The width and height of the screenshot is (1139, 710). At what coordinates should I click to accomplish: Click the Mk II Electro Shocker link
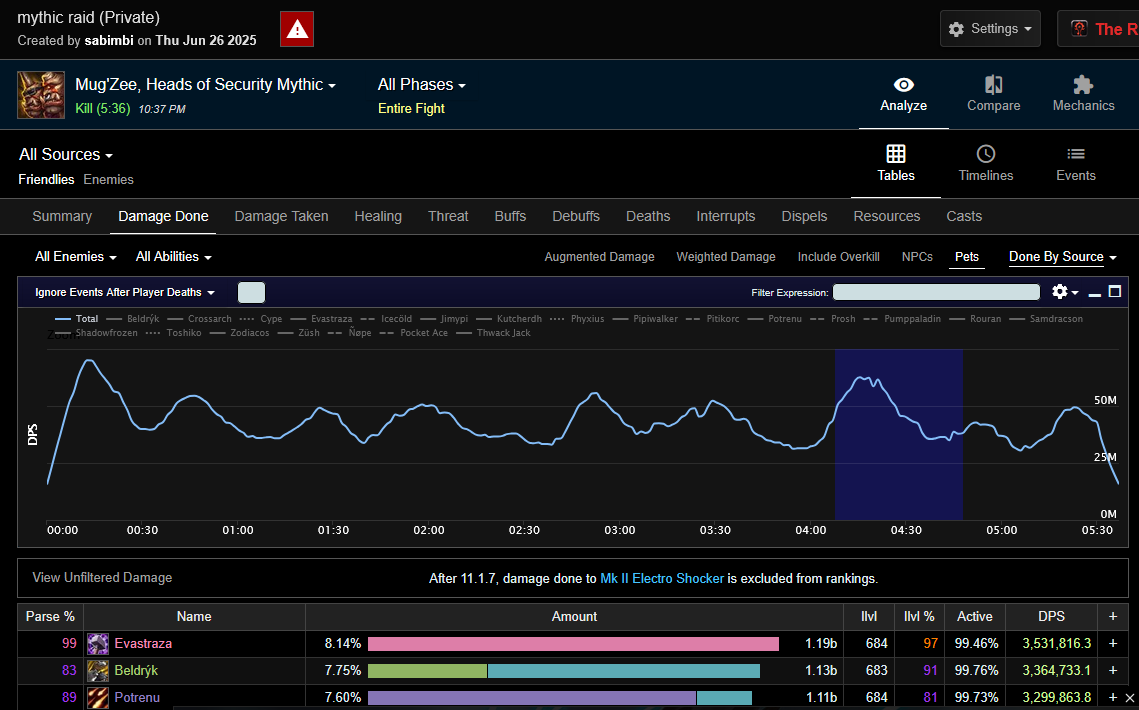tap(662, 578)
